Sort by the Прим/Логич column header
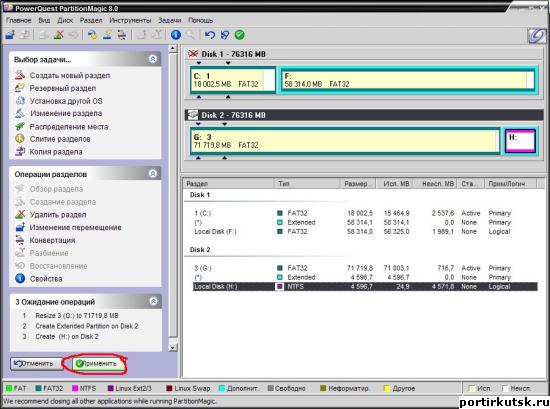550x409 pixels. coord(510,183)
